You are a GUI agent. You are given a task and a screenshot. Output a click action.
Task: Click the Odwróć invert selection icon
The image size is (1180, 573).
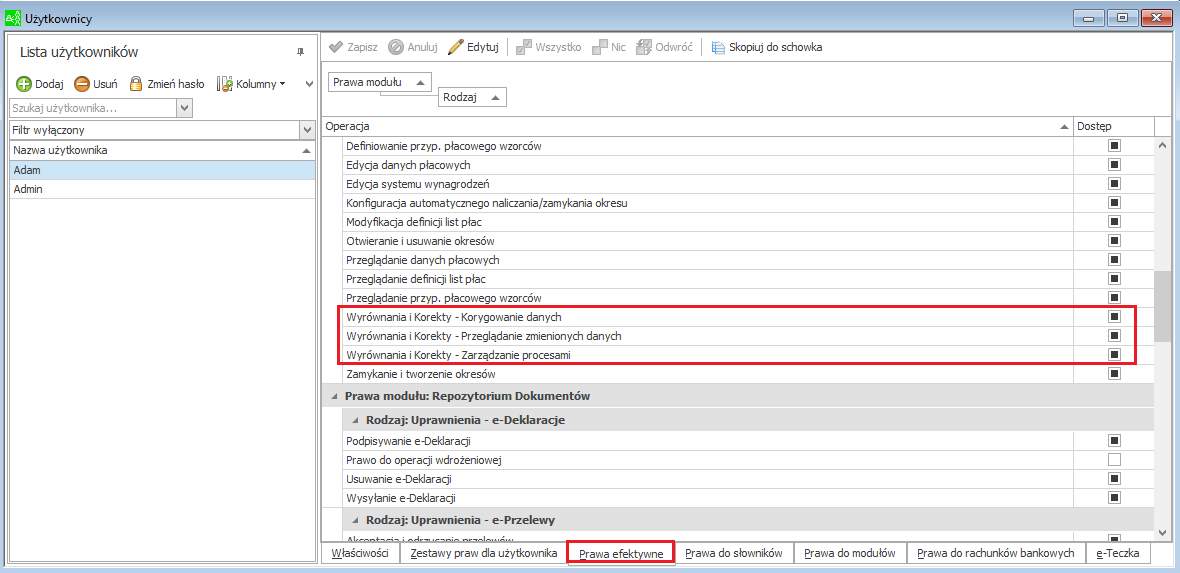coord(644,47)
